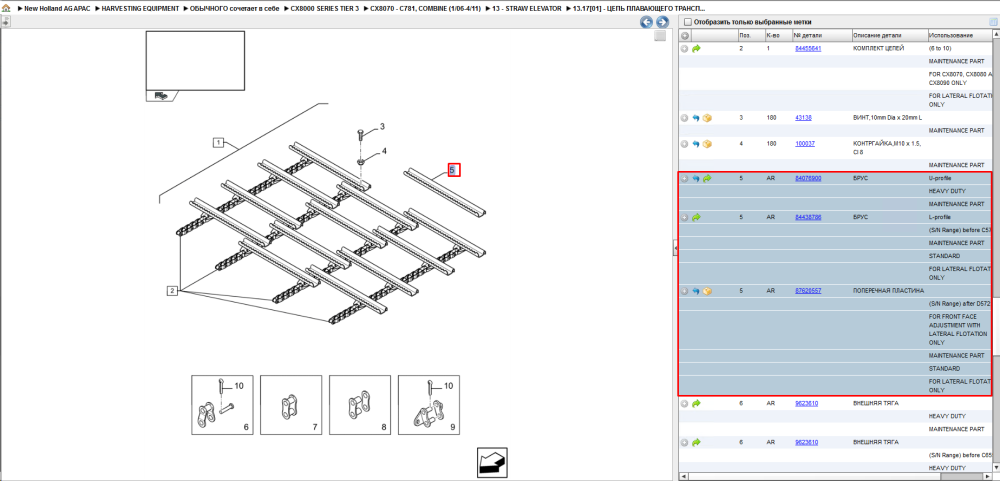Click yellow box icon for part 87628557
The width and height of the screenshot is (1000, 481).
707,291
